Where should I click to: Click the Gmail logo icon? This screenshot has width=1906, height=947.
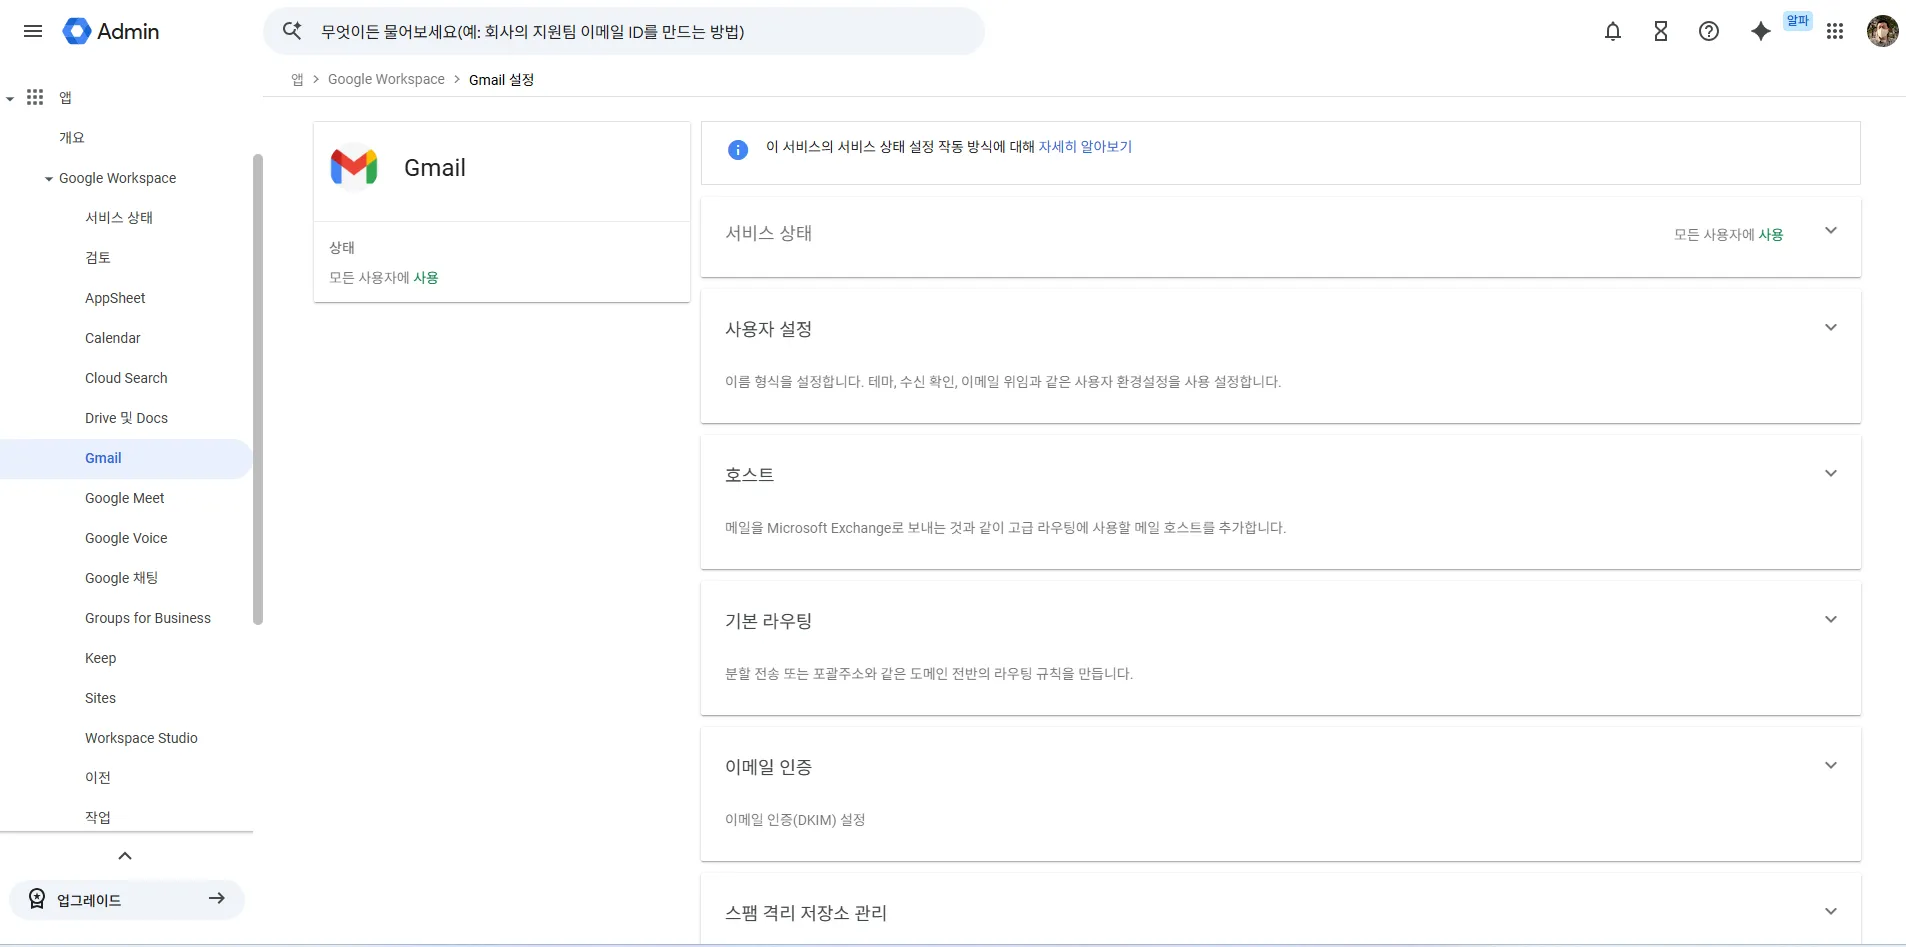click(x=354, y=167)
